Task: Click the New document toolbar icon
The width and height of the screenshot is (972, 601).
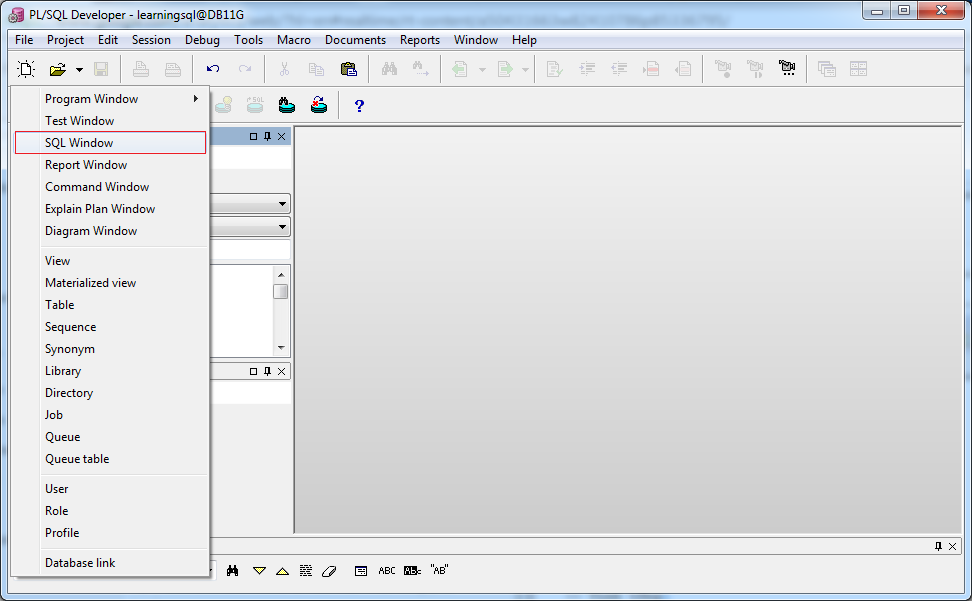Action: (26, 69)
